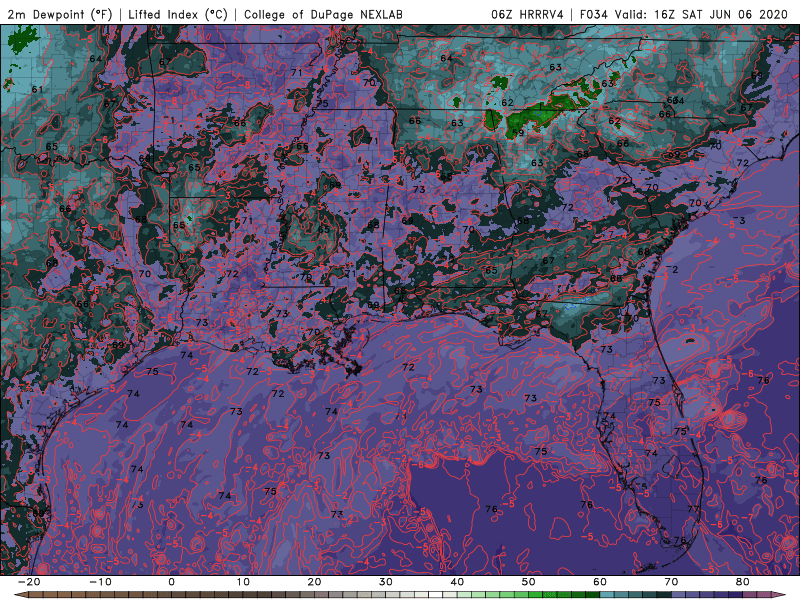This screenshot has width=800, height=600.
Task: Click the "2m Dewpoint (°F)" title text
Action: [60, 15]
